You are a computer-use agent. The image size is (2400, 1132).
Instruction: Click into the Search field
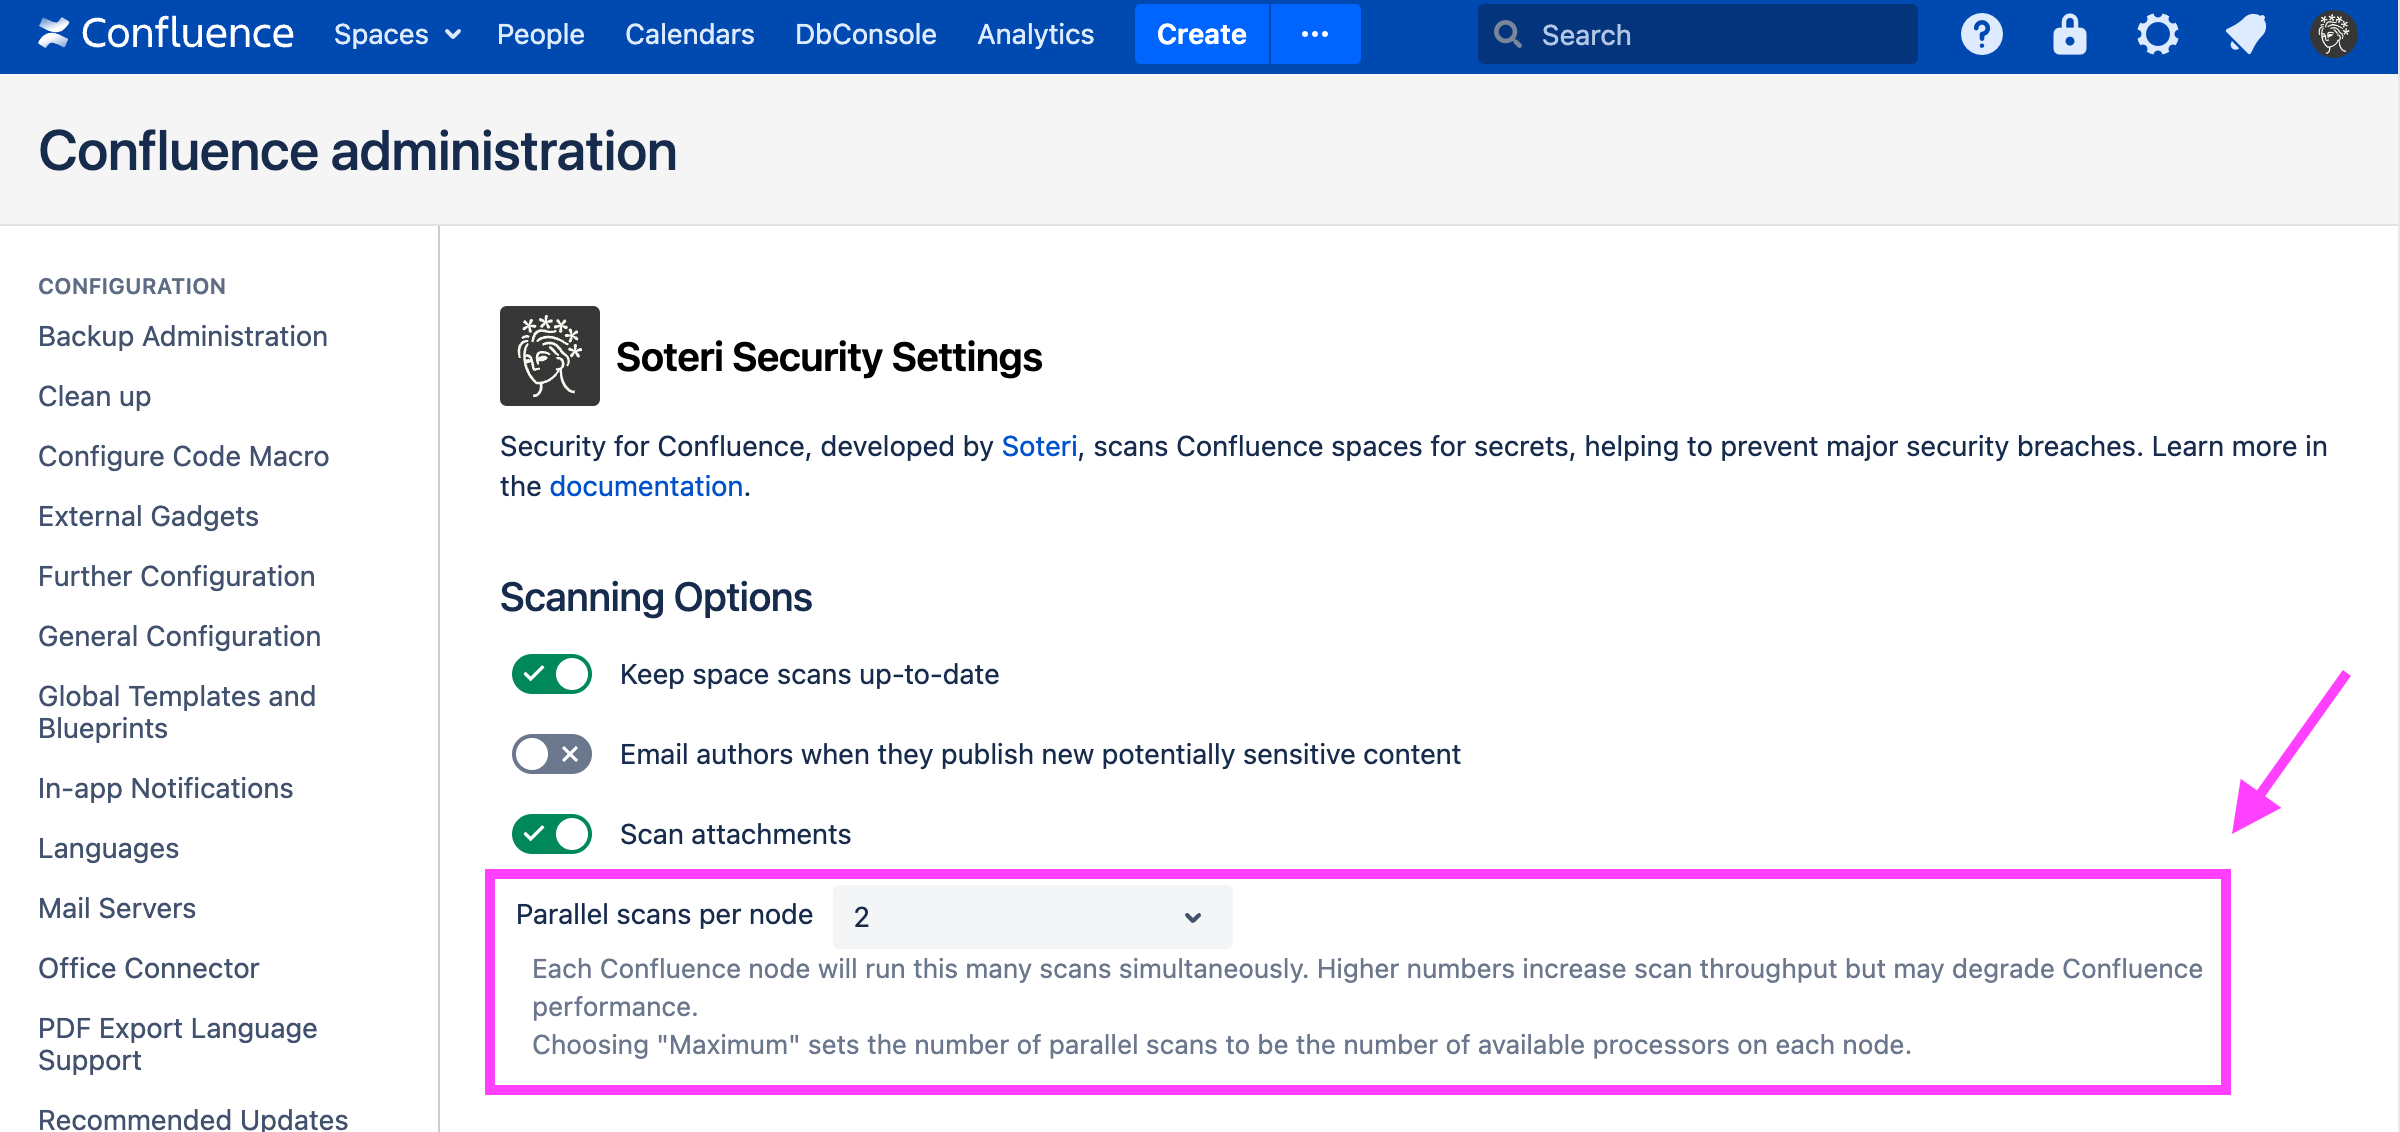tap(1710, 35)
